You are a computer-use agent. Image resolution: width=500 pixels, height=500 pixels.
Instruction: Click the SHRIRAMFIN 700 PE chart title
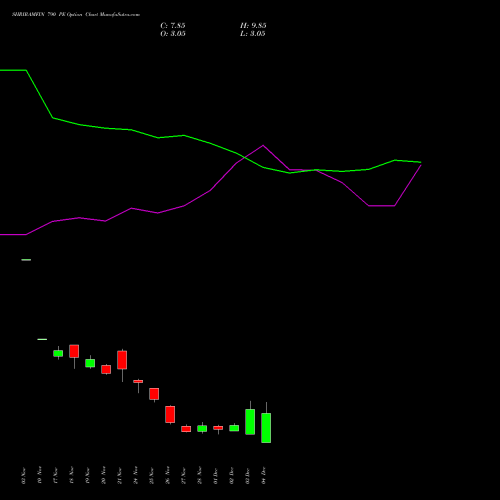coord(76,15)
